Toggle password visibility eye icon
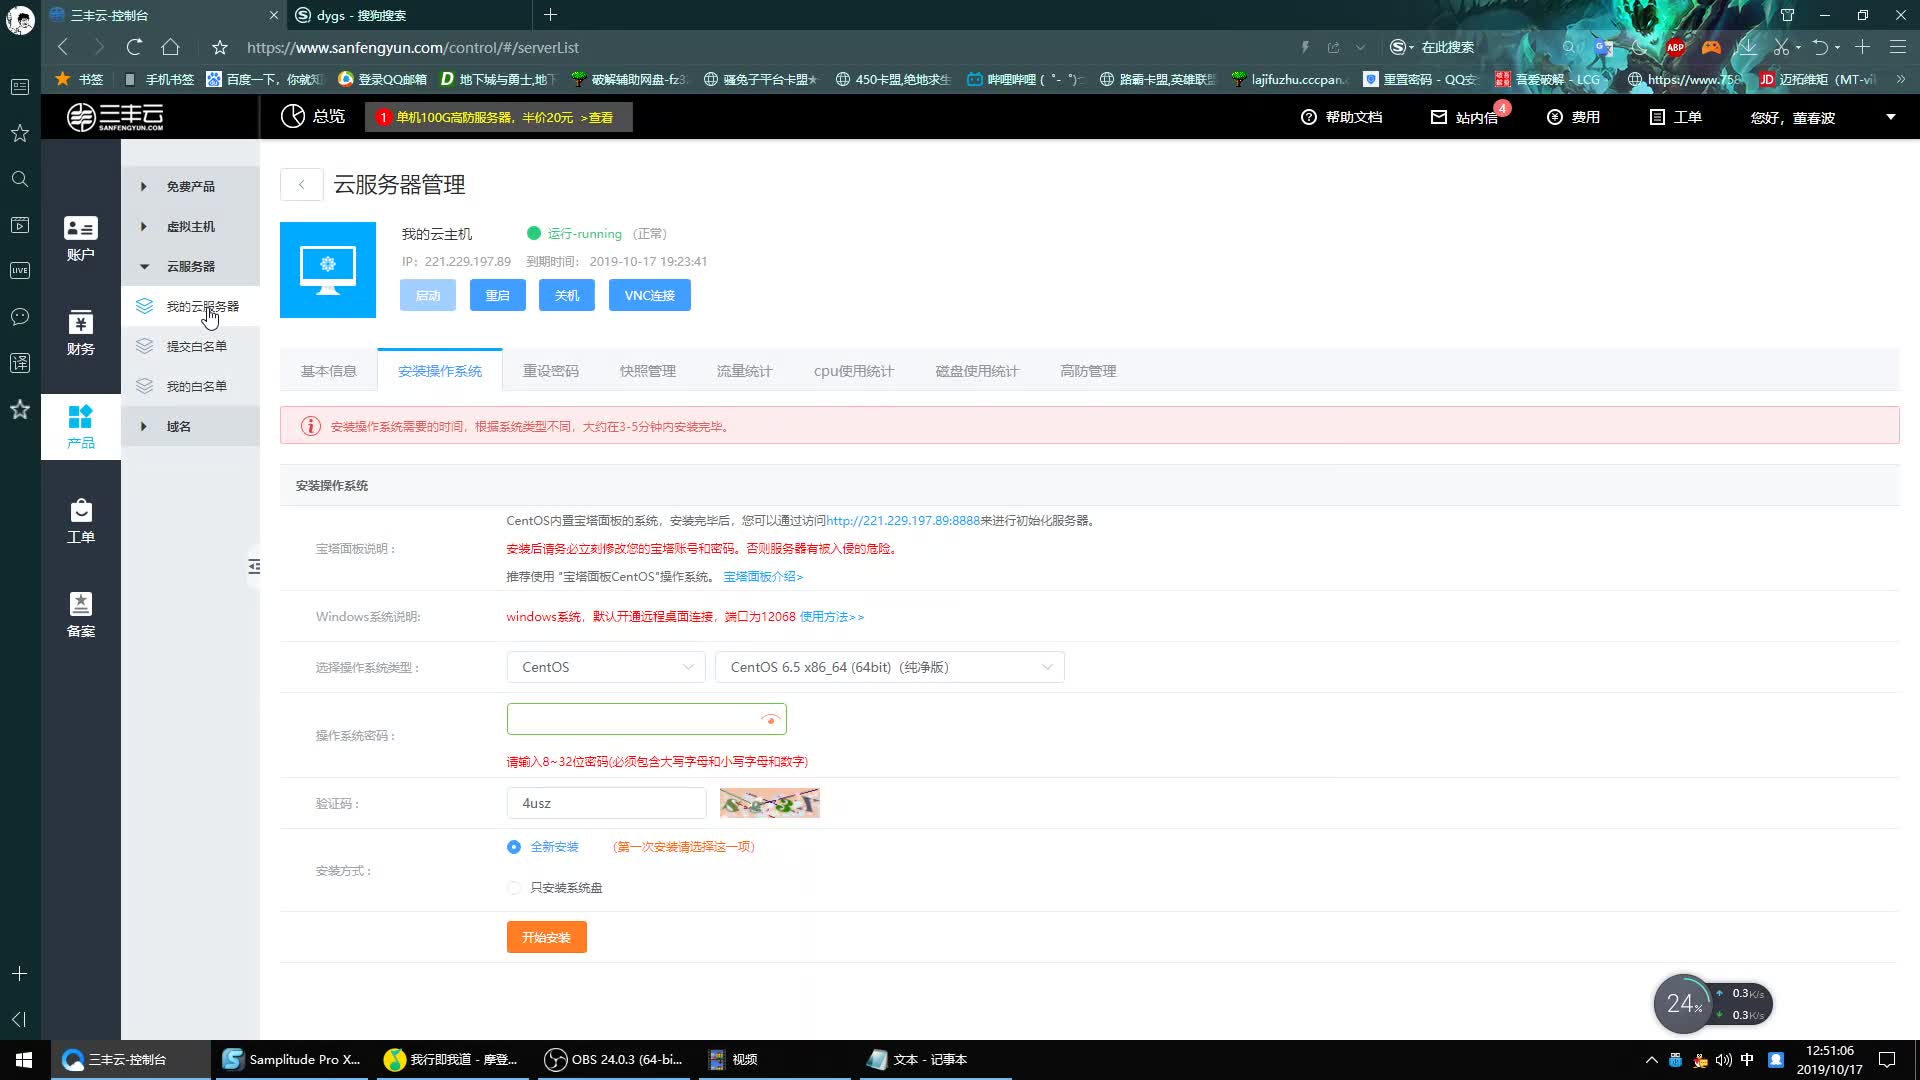This screenshot has width=1920, height=1080. (x=769, y=719)
